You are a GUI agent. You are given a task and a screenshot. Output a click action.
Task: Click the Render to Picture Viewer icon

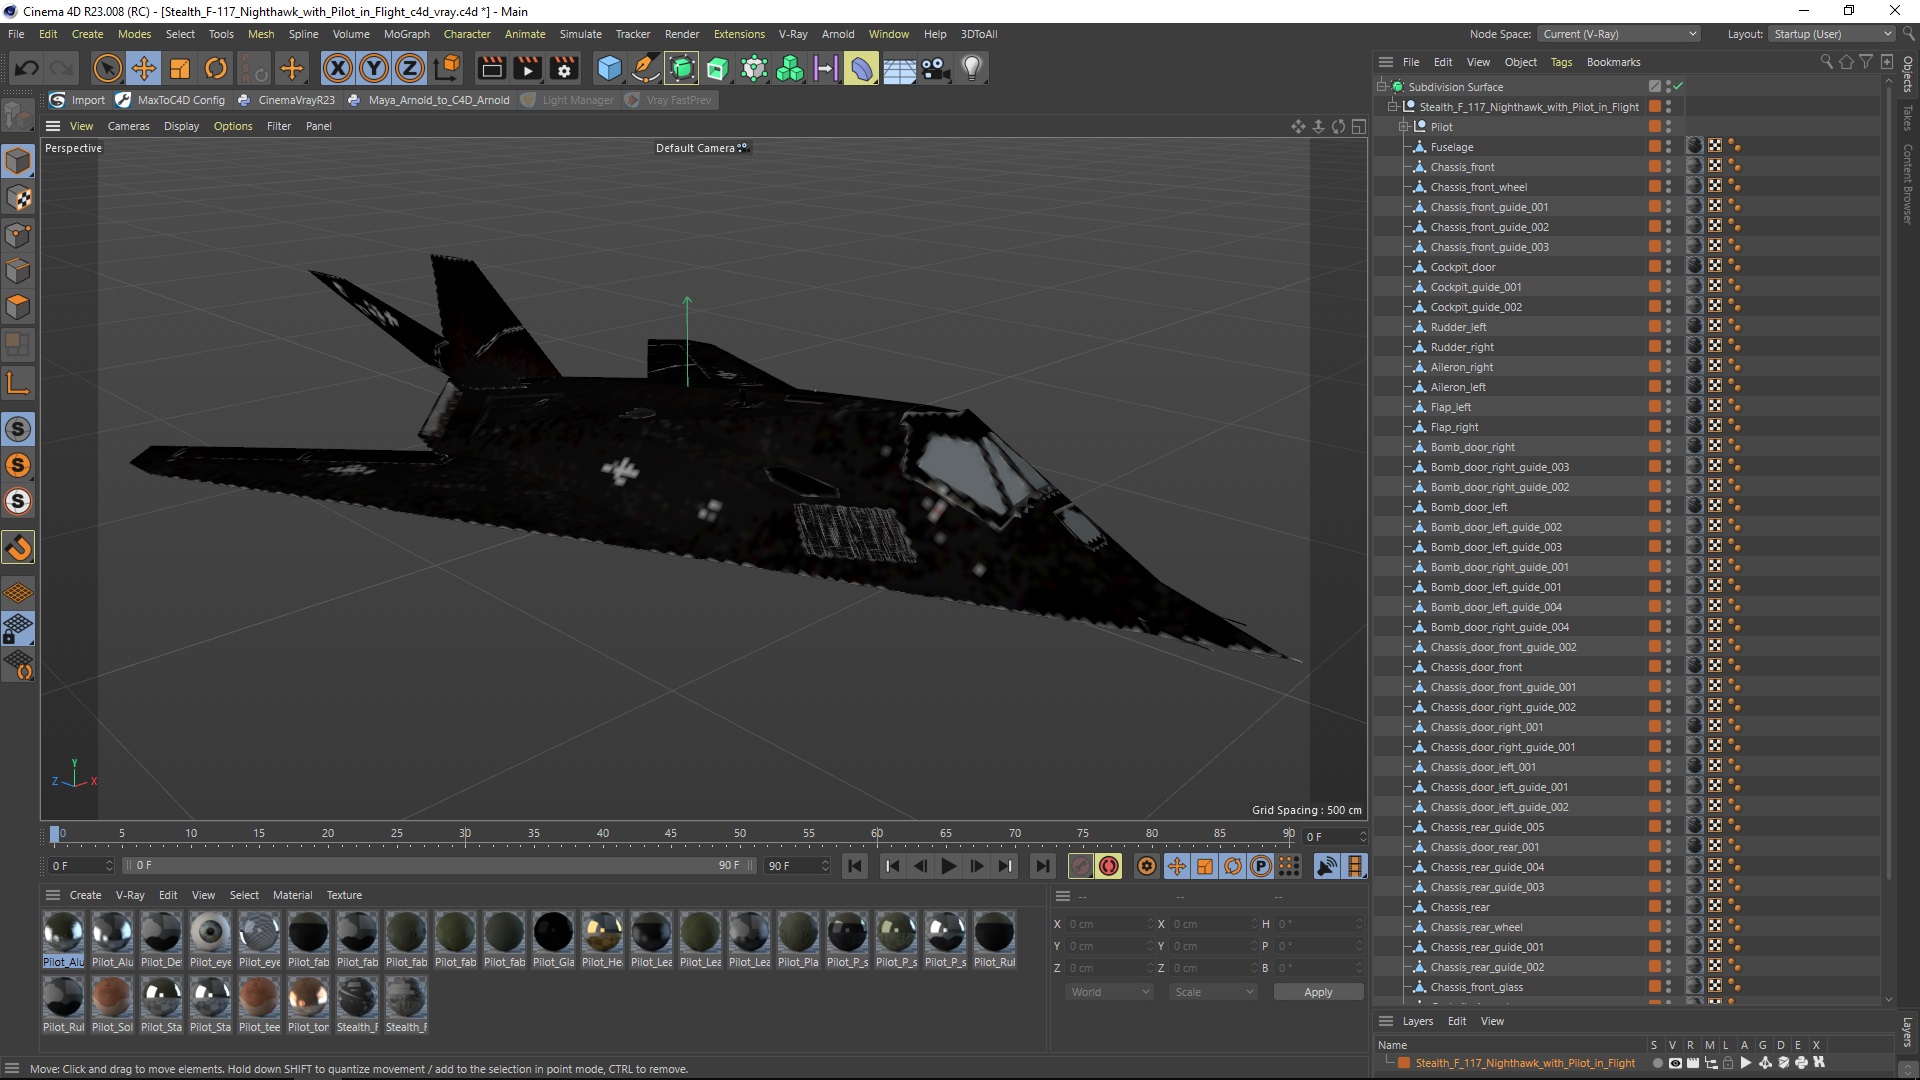[x=527, y=68]
